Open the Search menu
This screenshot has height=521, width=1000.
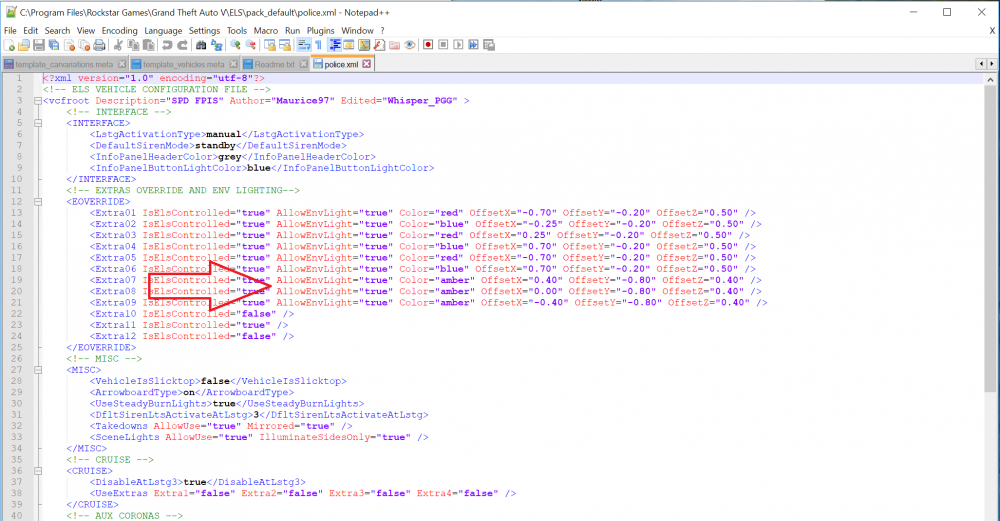57,31
